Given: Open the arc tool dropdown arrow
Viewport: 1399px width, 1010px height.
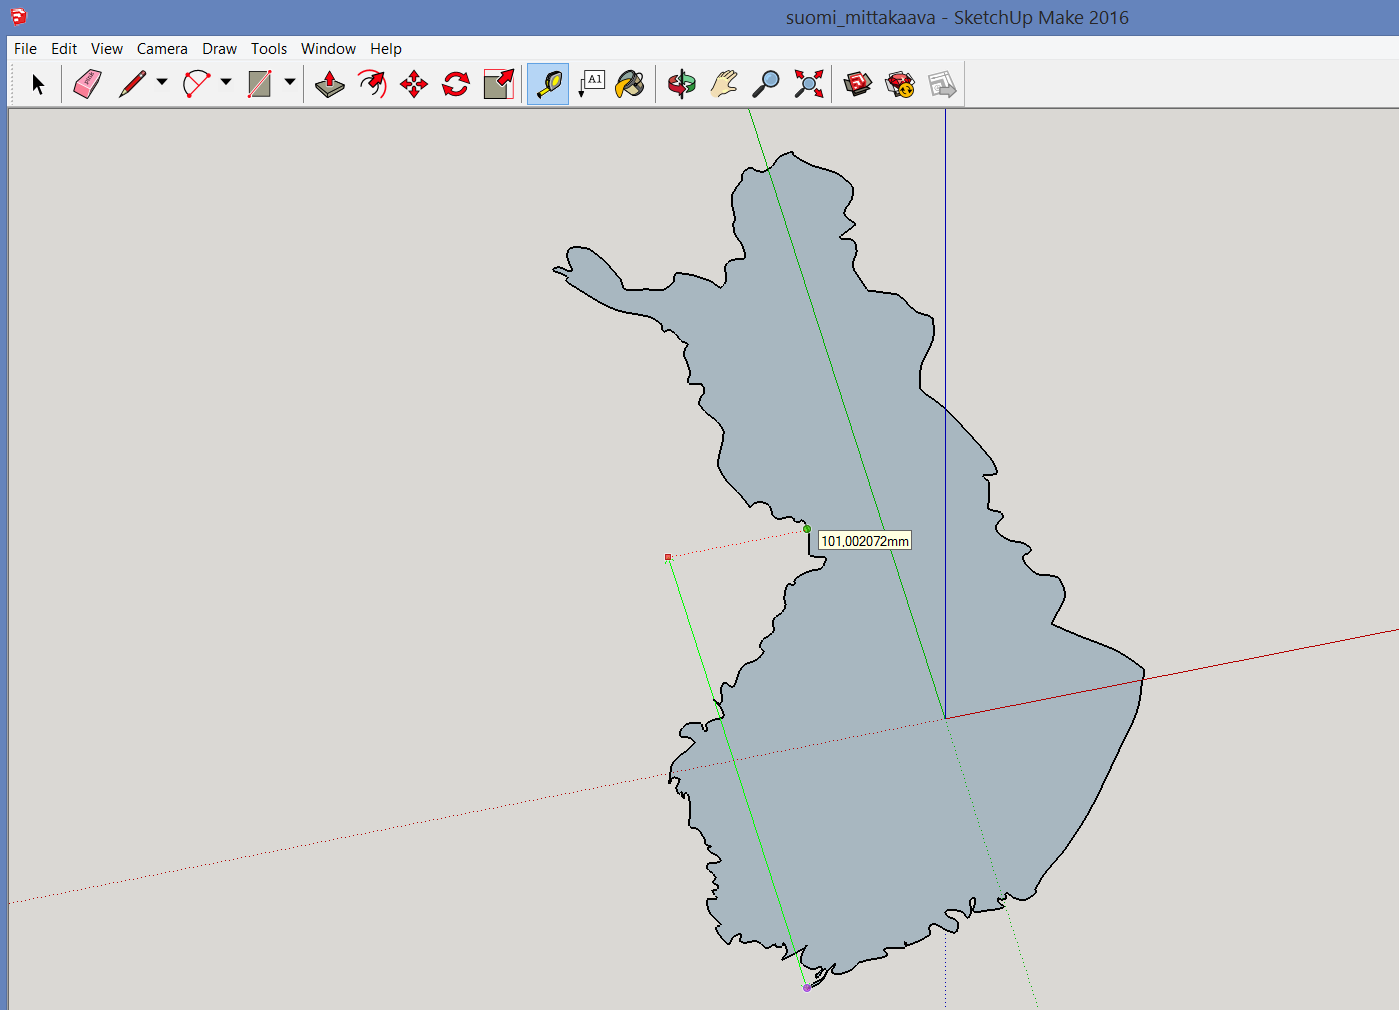Looking at the screenshot, I should pos(226,83).
